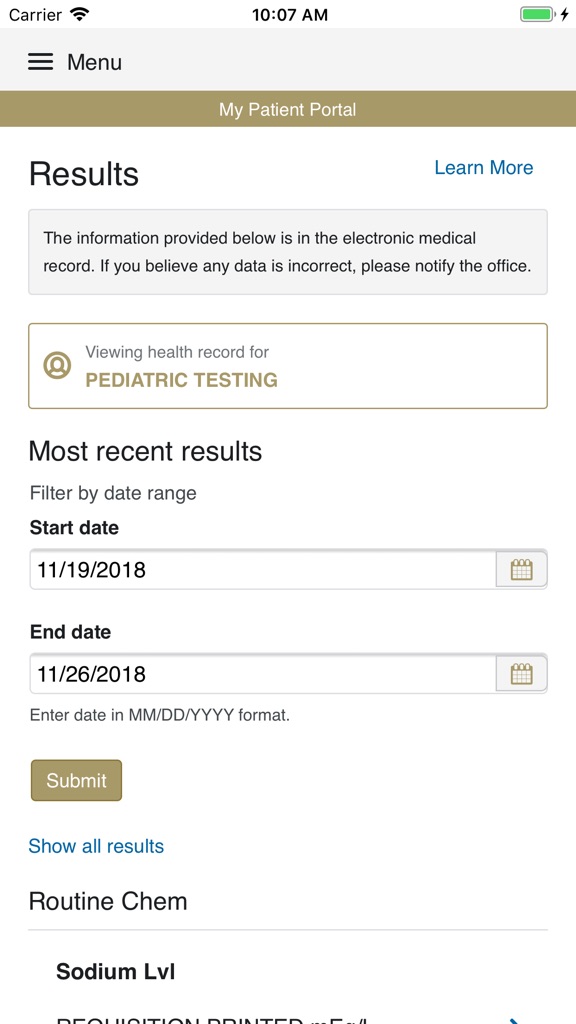Viewport: 576px width, 1024px height.
Task: Open the Learn More link
Action: click(484, 167)
